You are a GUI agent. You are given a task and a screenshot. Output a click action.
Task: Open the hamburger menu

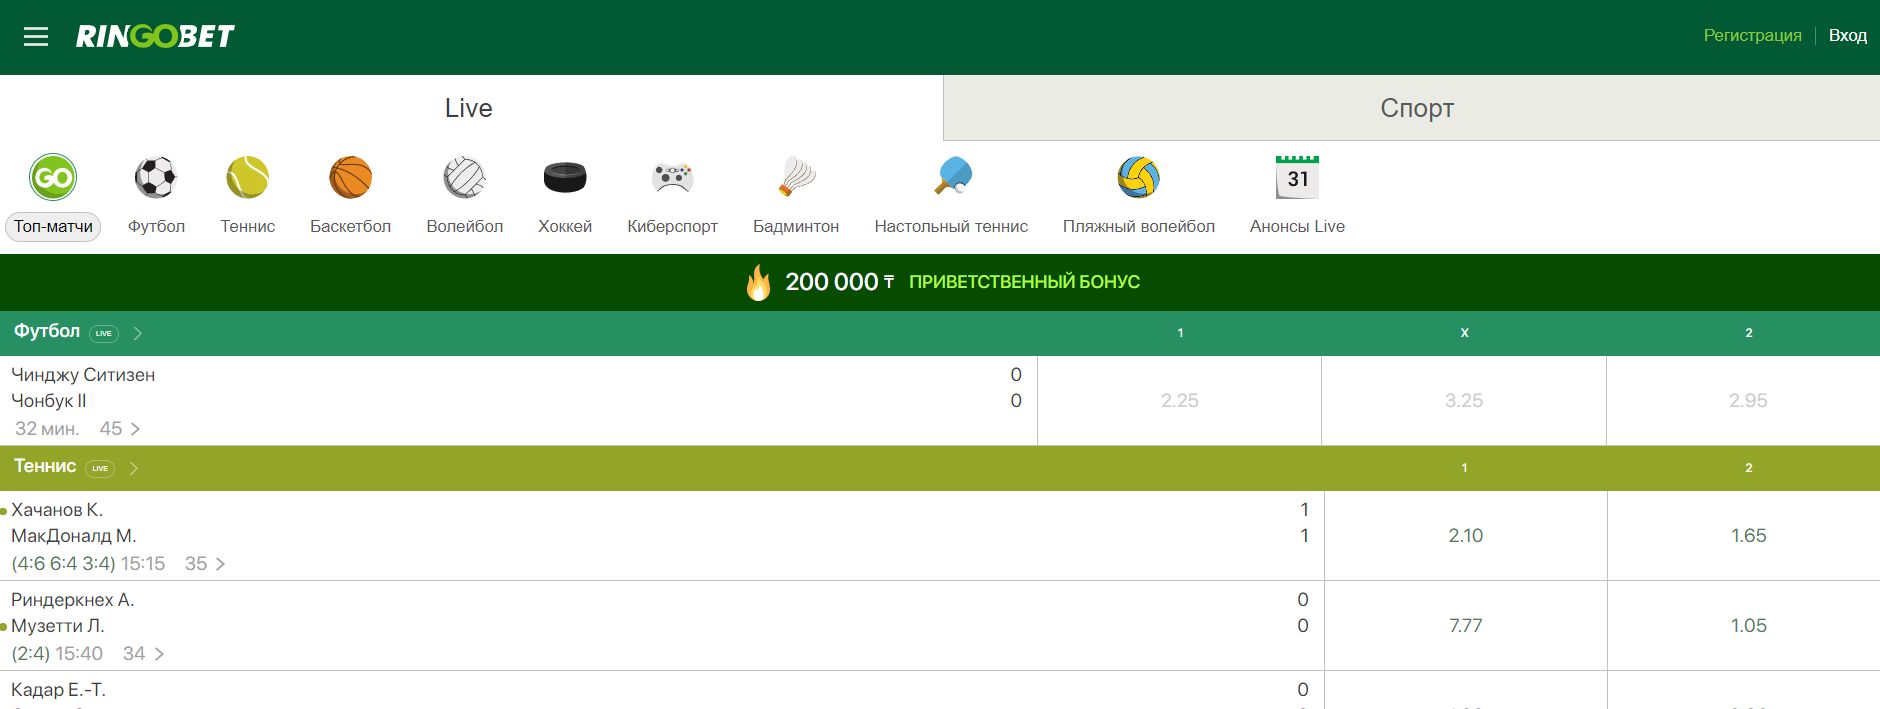click(36, 37)
